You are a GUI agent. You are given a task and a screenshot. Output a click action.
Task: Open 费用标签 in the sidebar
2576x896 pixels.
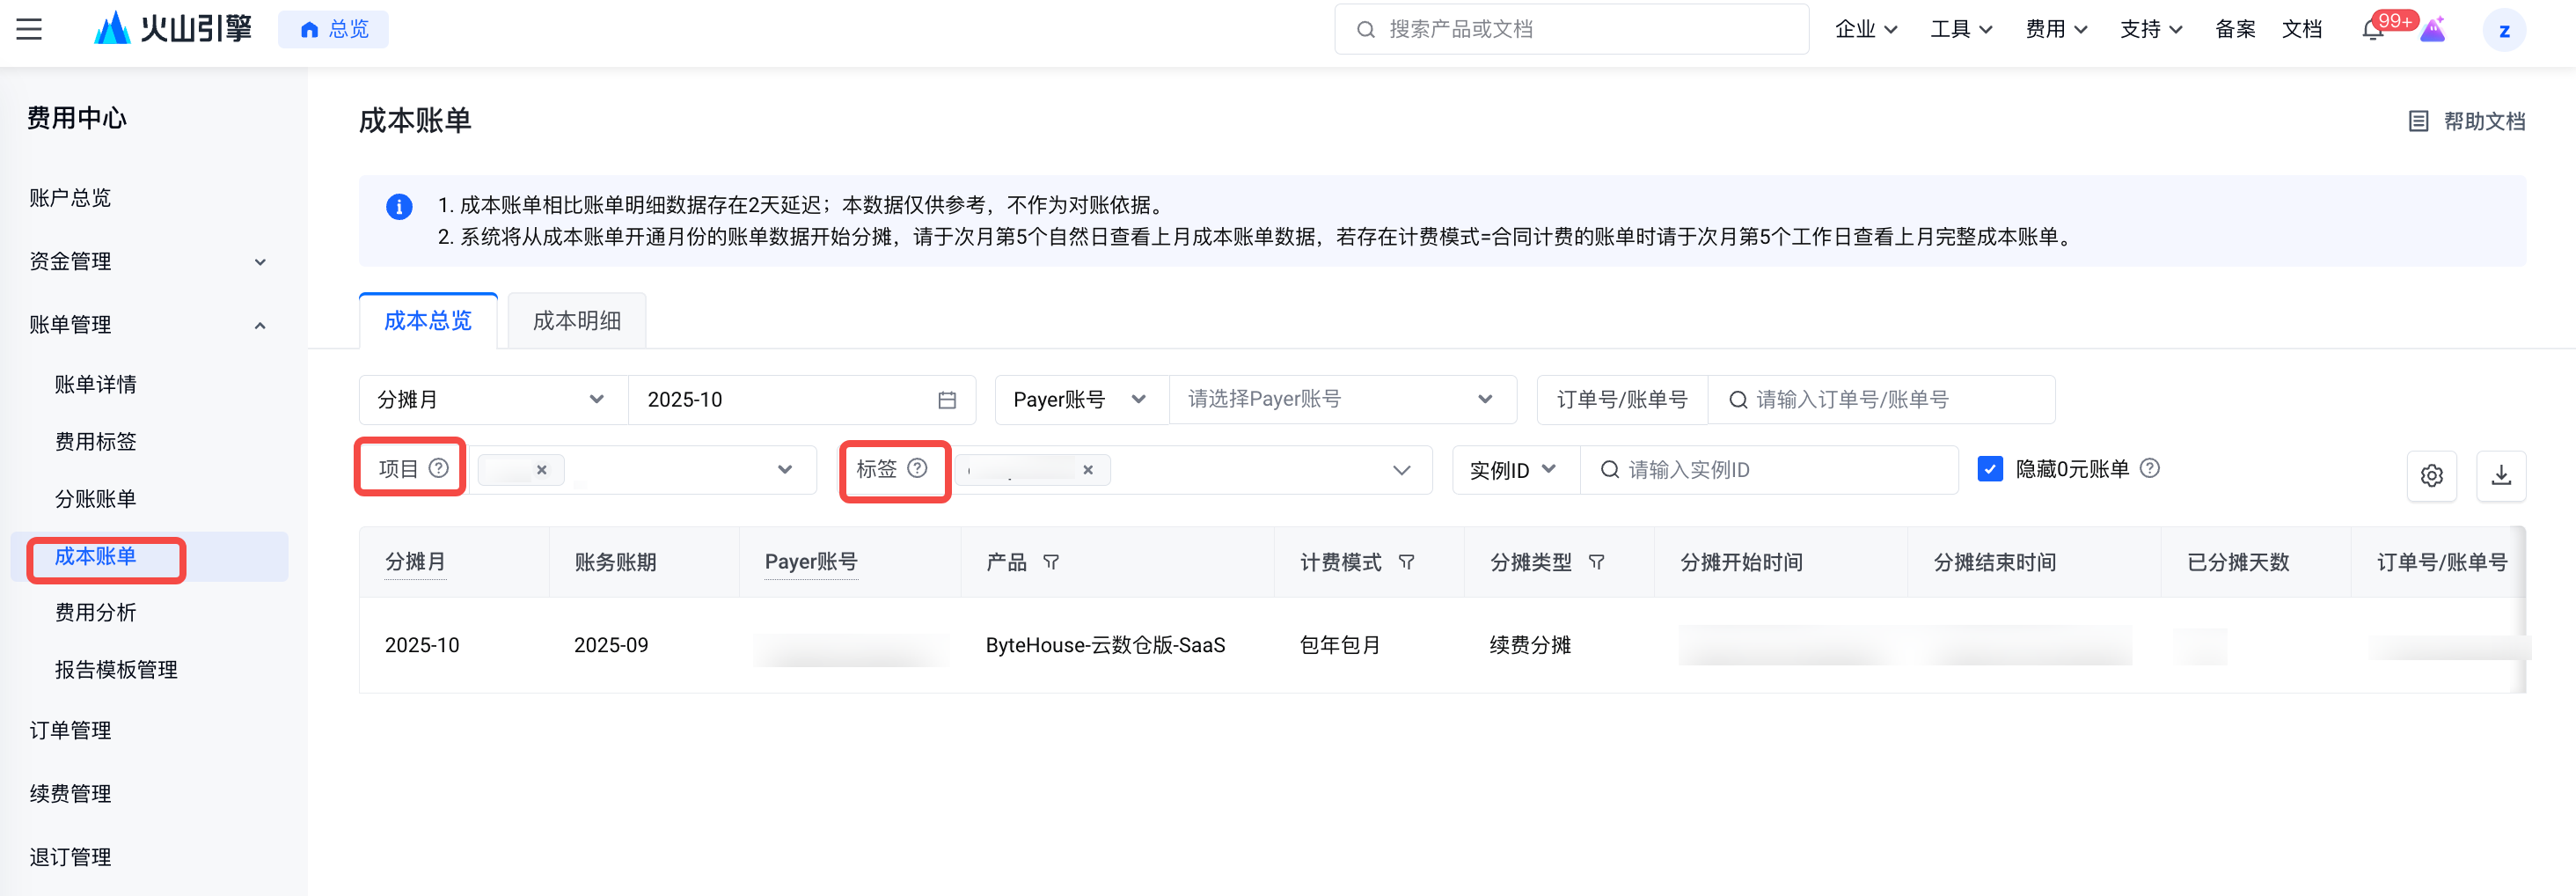[x=96, y=442]
